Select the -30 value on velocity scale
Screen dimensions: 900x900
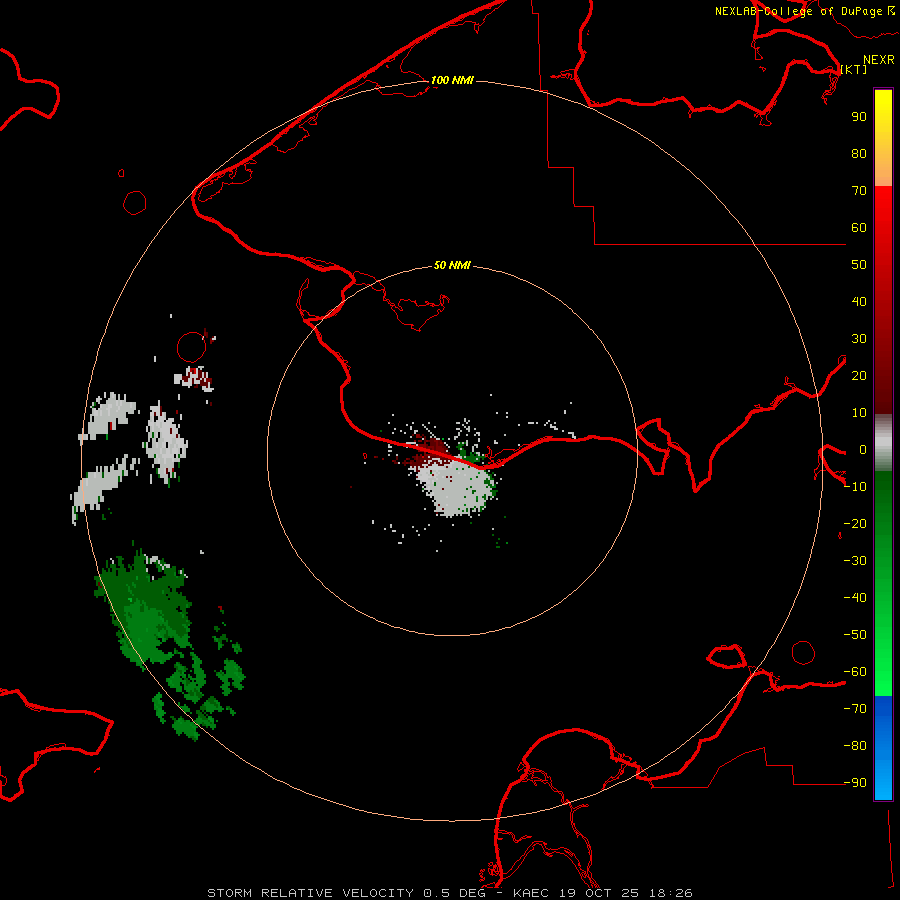pyautogui.click(x=855, y=561)
